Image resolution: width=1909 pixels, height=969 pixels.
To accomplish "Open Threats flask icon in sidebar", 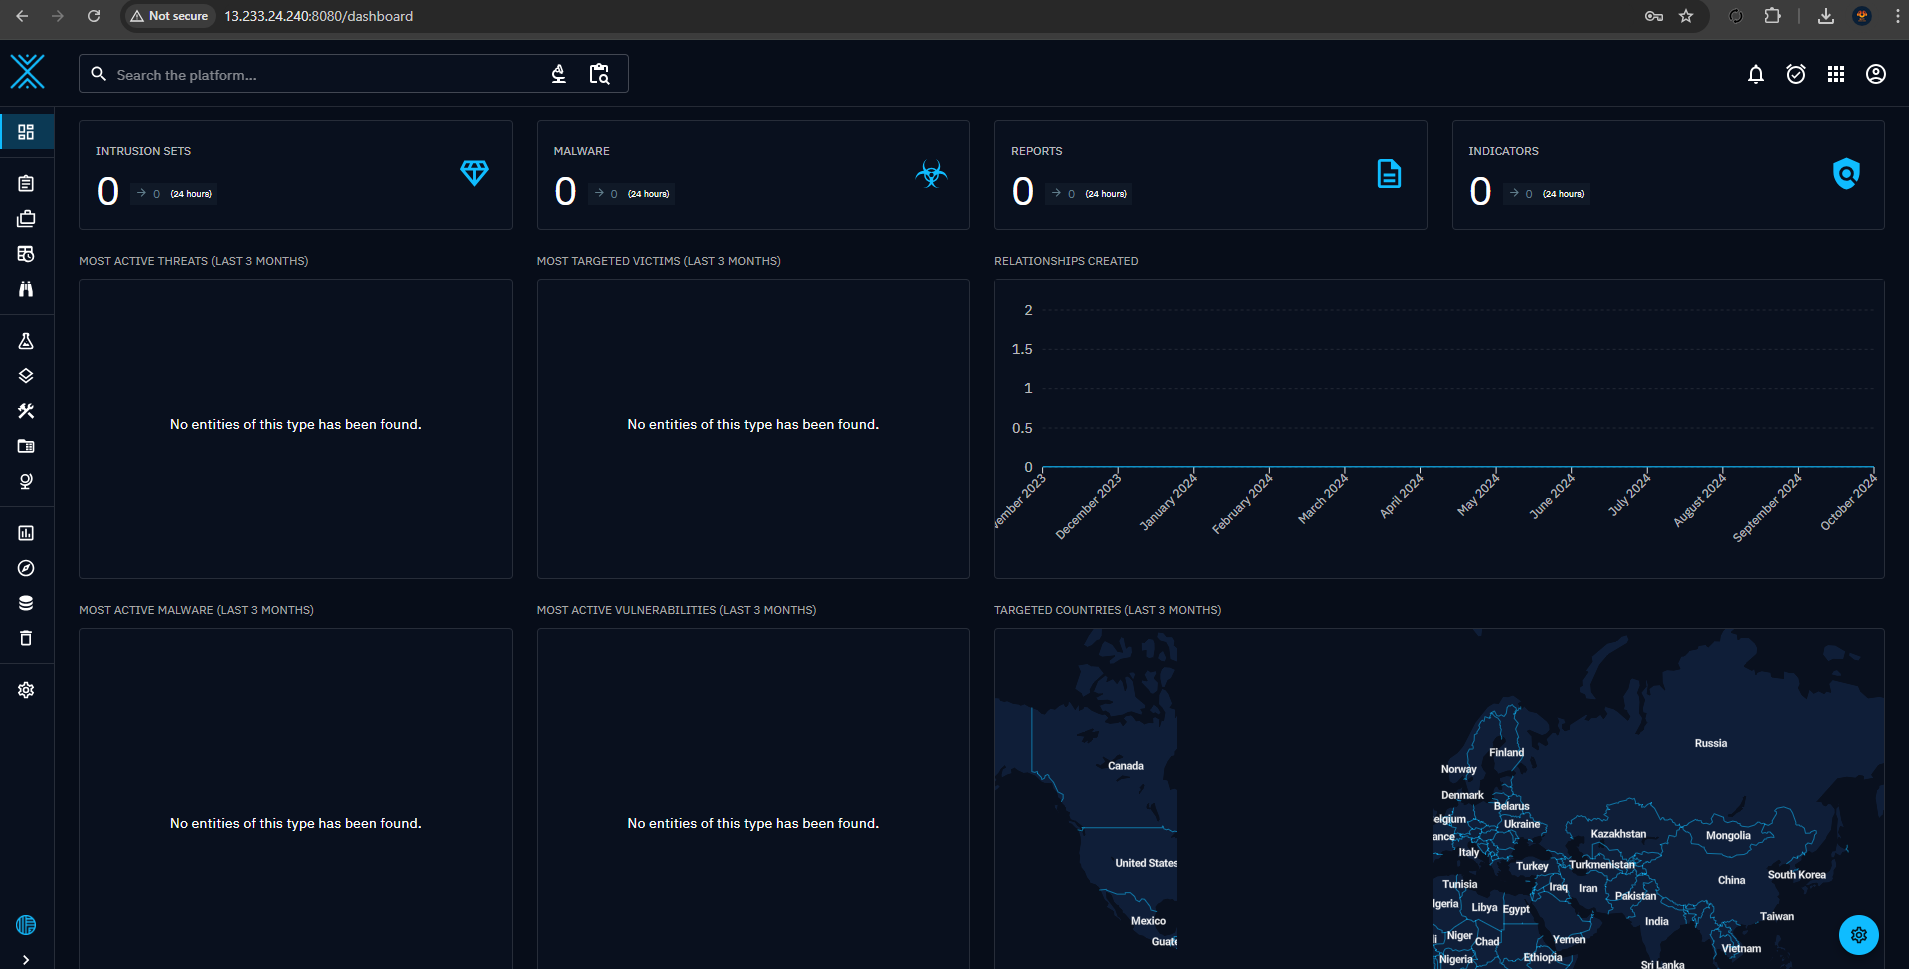I will [26, 341].
